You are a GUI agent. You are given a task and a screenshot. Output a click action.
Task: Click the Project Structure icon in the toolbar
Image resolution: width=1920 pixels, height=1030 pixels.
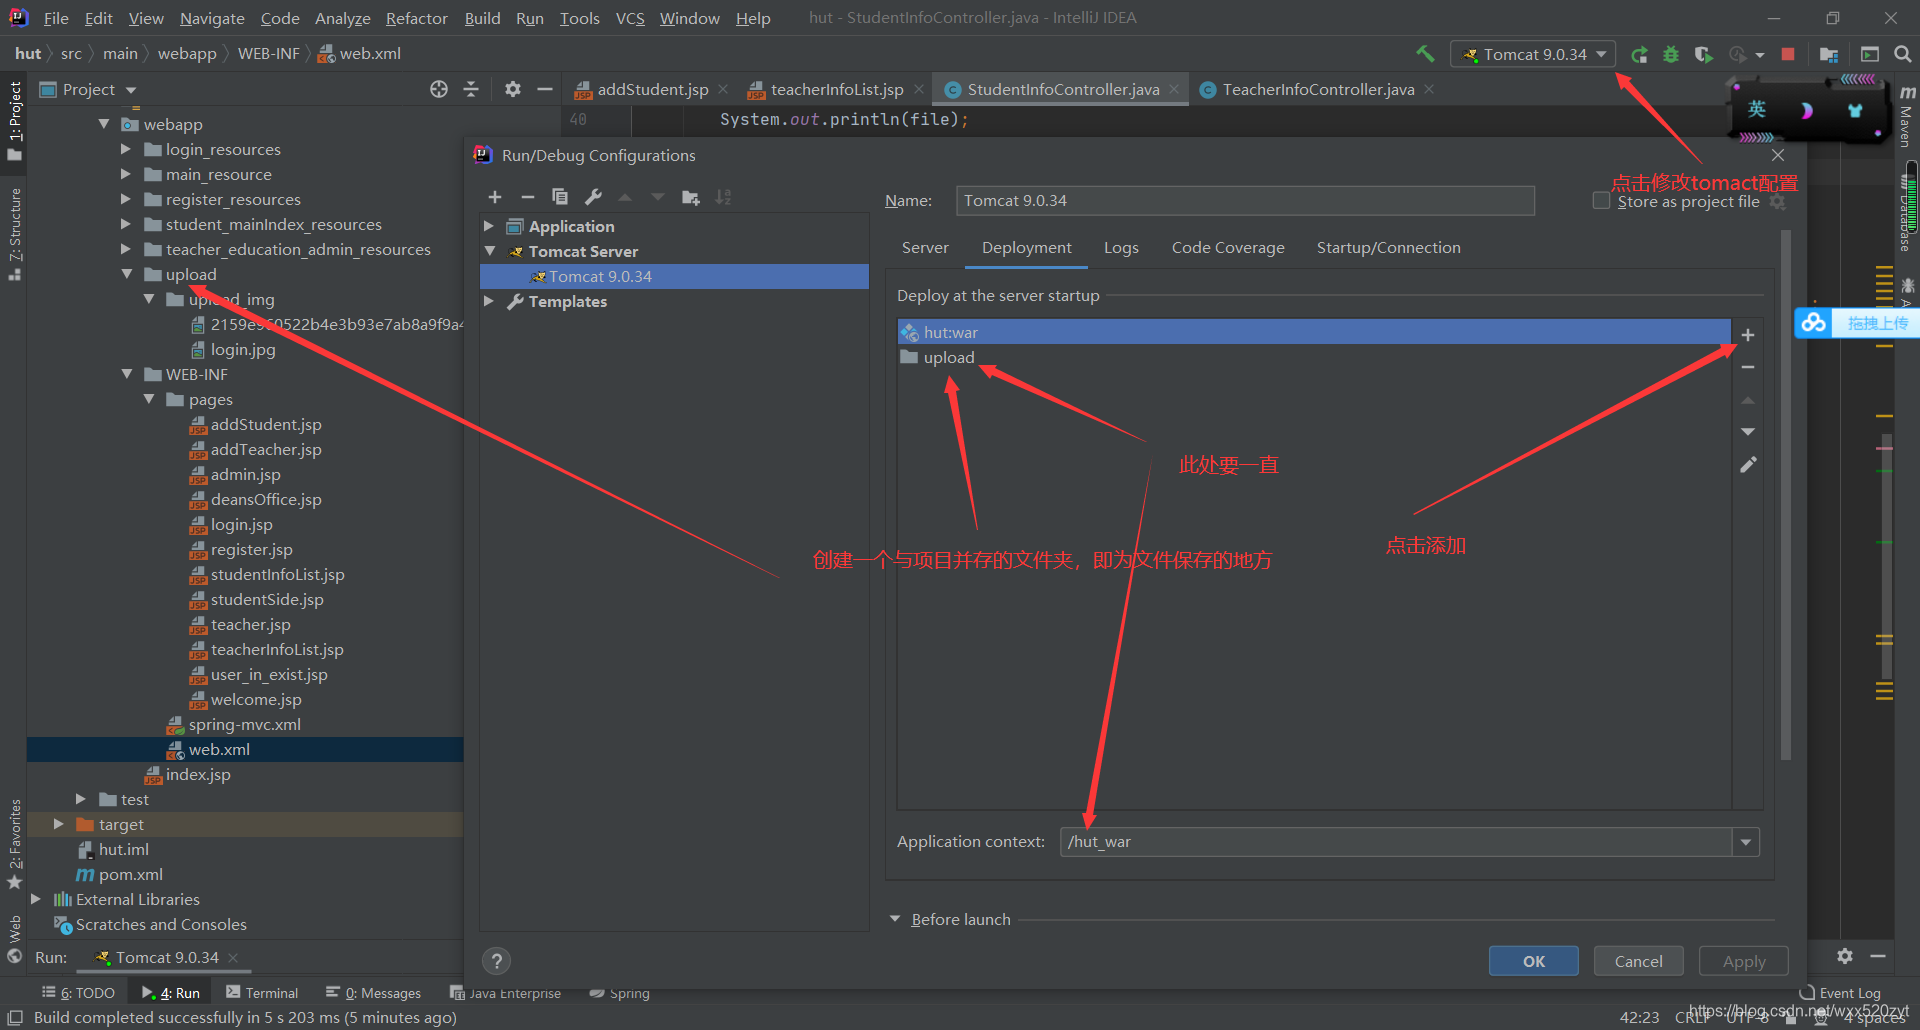pyautogui.click(x=1829, y=54)
